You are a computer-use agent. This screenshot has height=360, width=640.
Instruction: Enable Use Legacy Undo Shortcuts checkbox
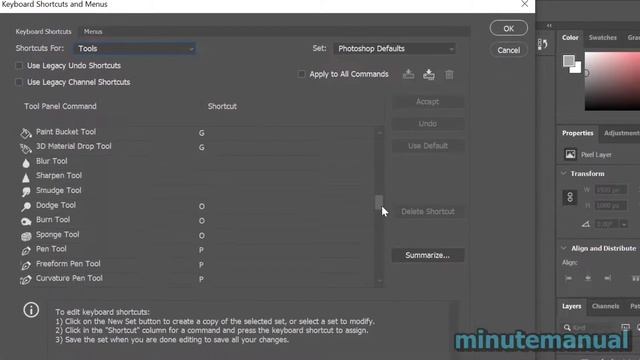[19, 66]
